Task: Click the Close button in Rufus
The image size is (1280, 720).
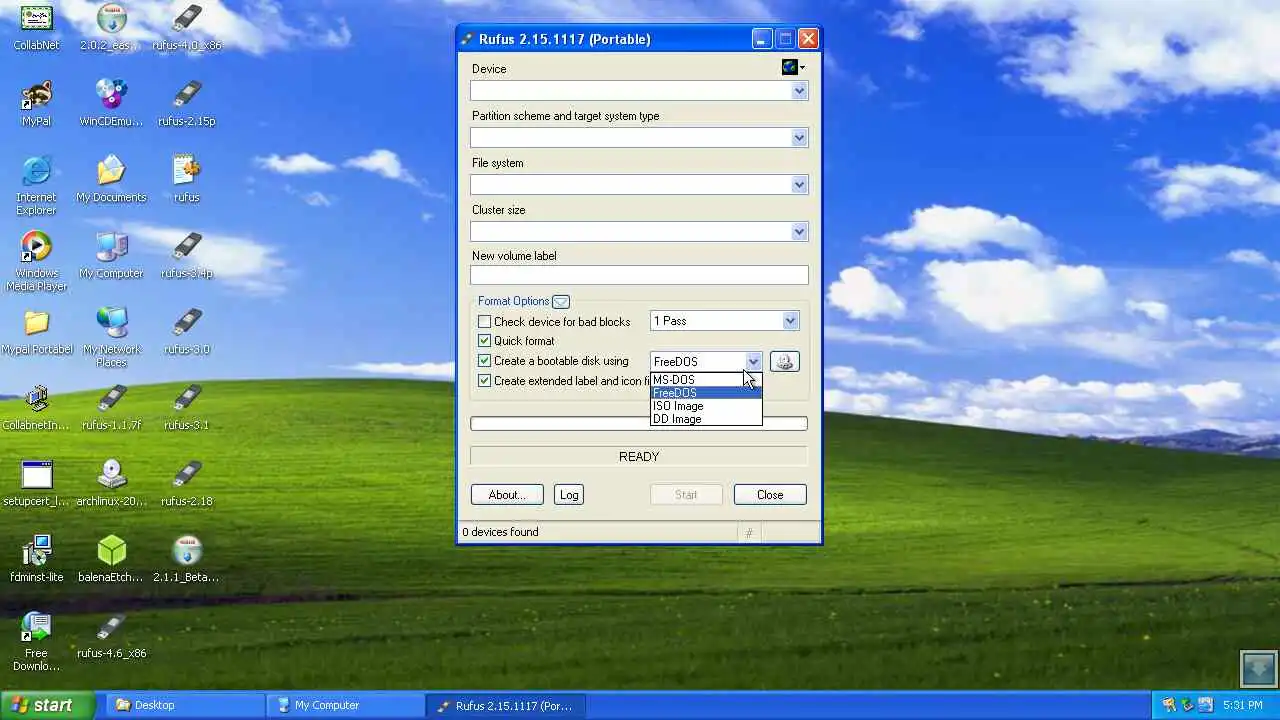Action: click(770, 495)
